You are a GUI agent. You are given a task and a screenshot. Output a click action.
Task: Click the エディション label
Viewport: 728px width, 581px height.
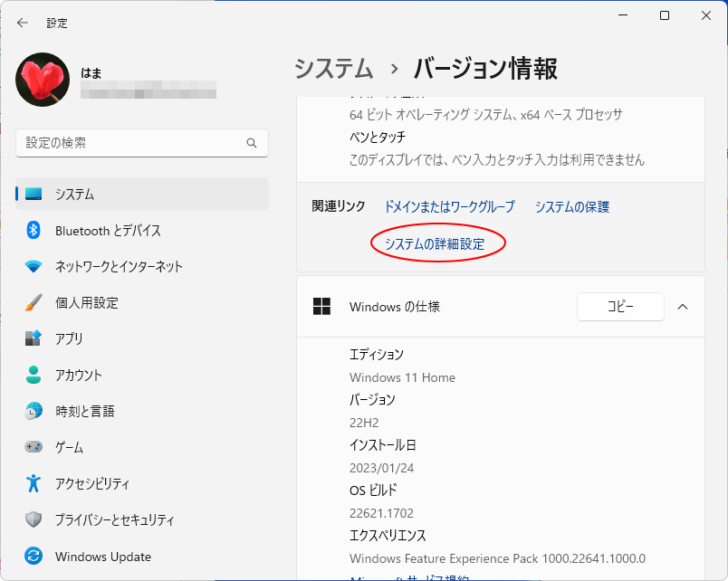377,354
